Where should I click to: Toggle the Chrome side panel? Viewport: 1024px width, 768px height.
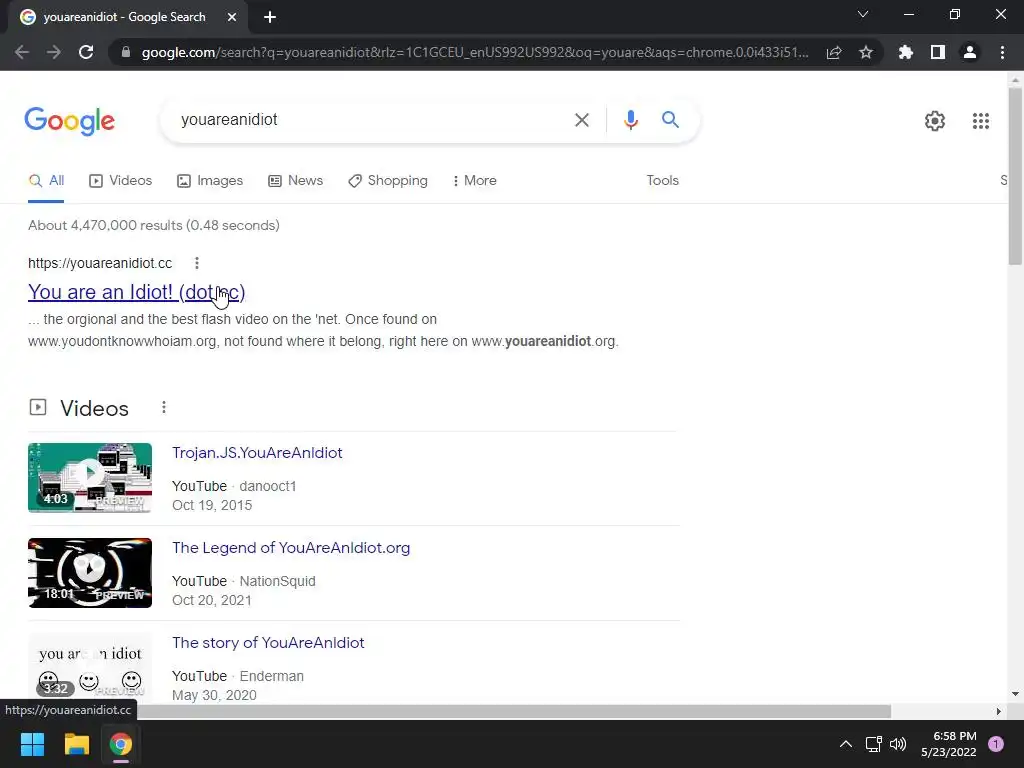(x=938, y=52)
